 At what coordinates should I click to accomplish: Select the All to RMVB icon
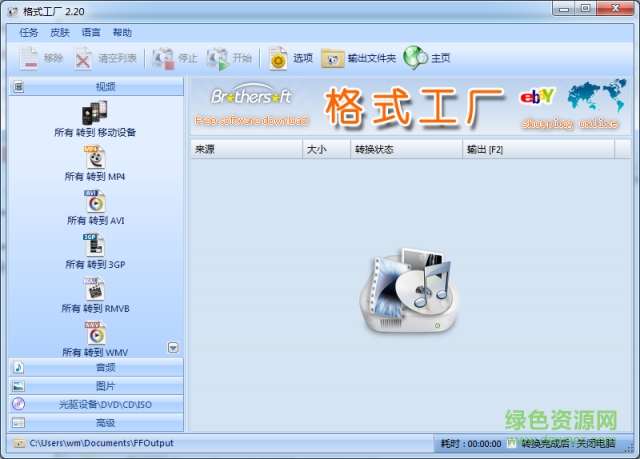(x=94, y=289)
